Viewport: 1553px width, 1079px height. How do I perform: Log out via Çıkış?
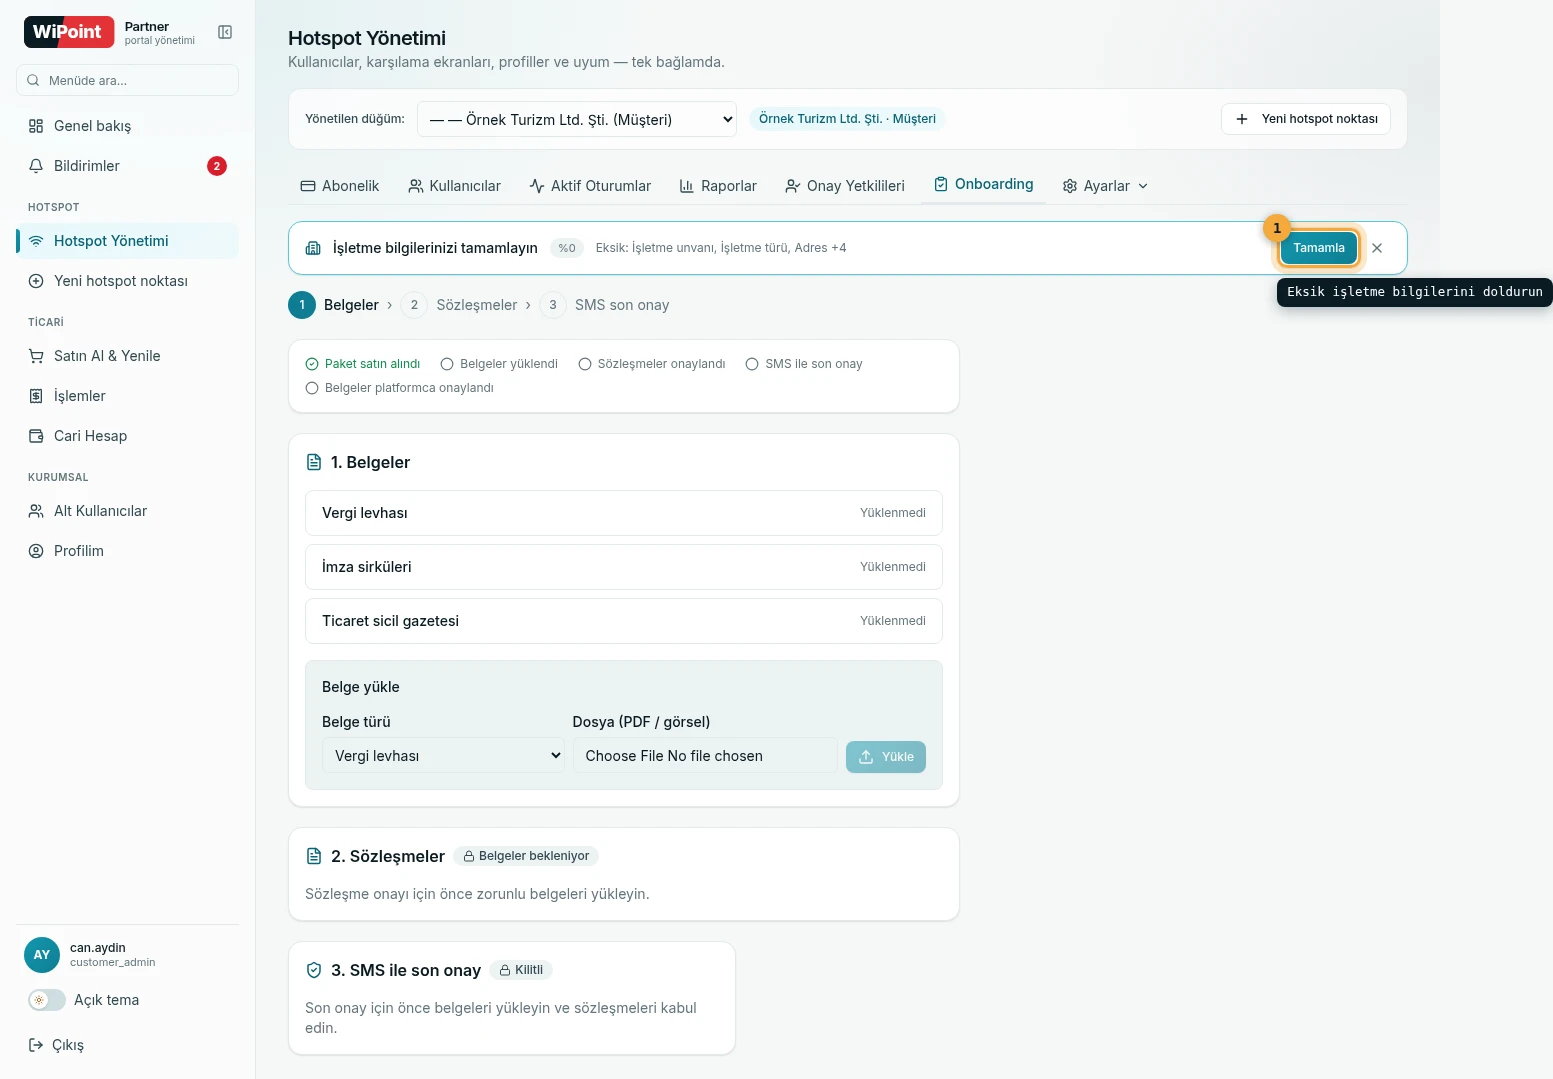tap(56, 1045)
